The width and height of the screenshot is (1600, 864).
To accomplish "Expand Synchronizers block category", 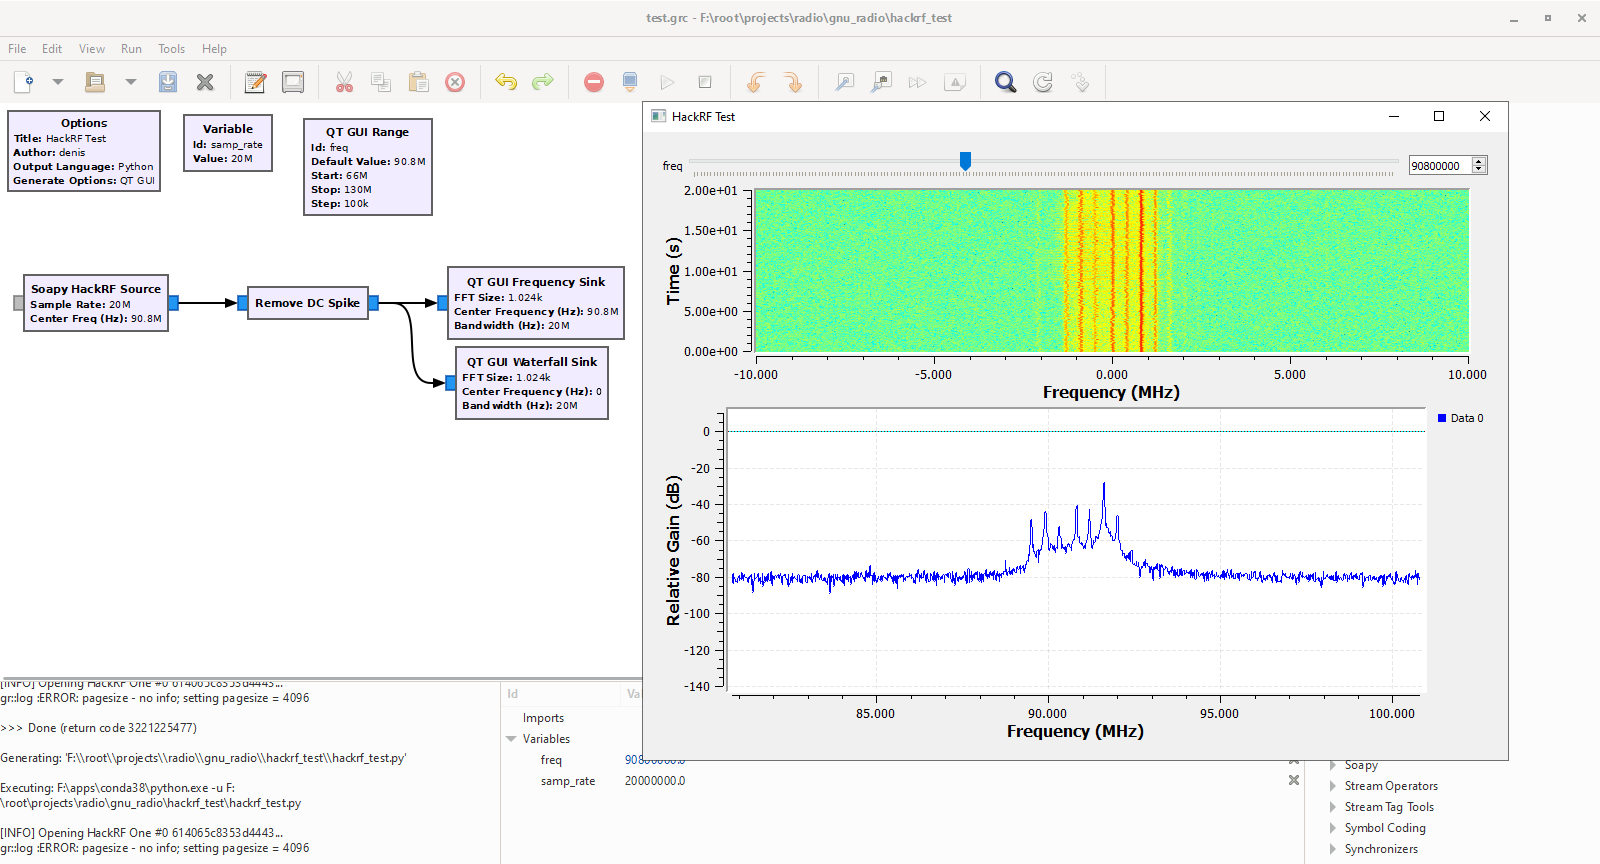I will pos(1333,849).
